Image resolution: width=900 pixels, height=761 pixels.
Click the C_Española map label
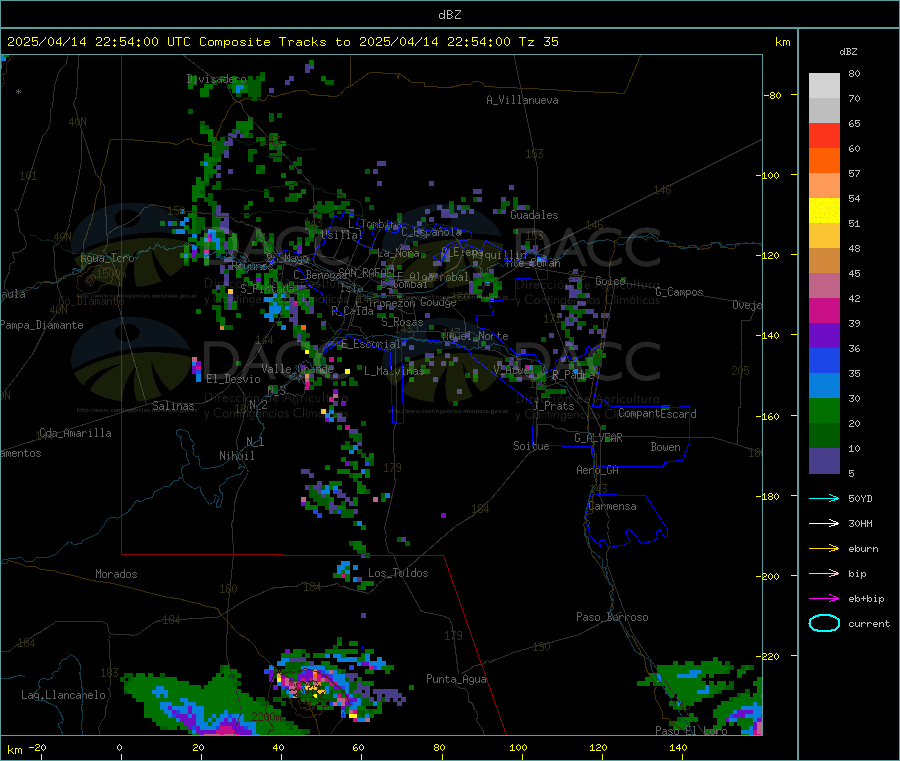(432, 232)
